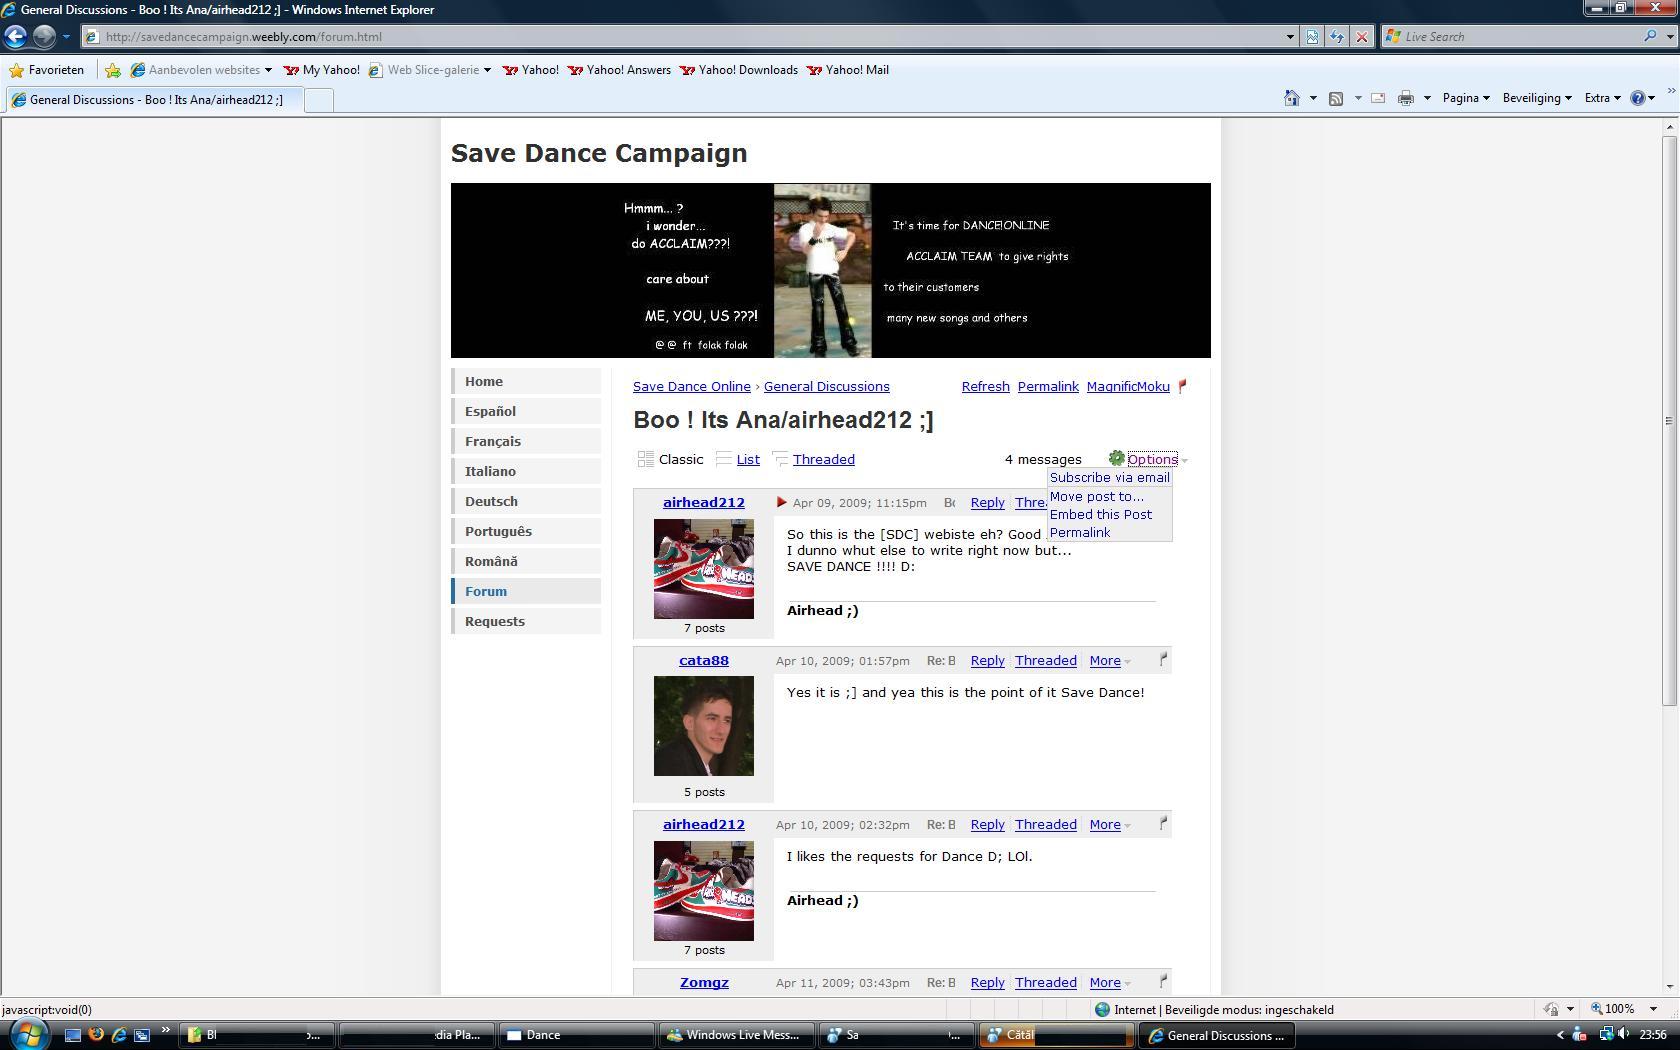
Task: Choose Subscribe via email from Options menu
Action: pyautogui.click(x=1109, y=478)
